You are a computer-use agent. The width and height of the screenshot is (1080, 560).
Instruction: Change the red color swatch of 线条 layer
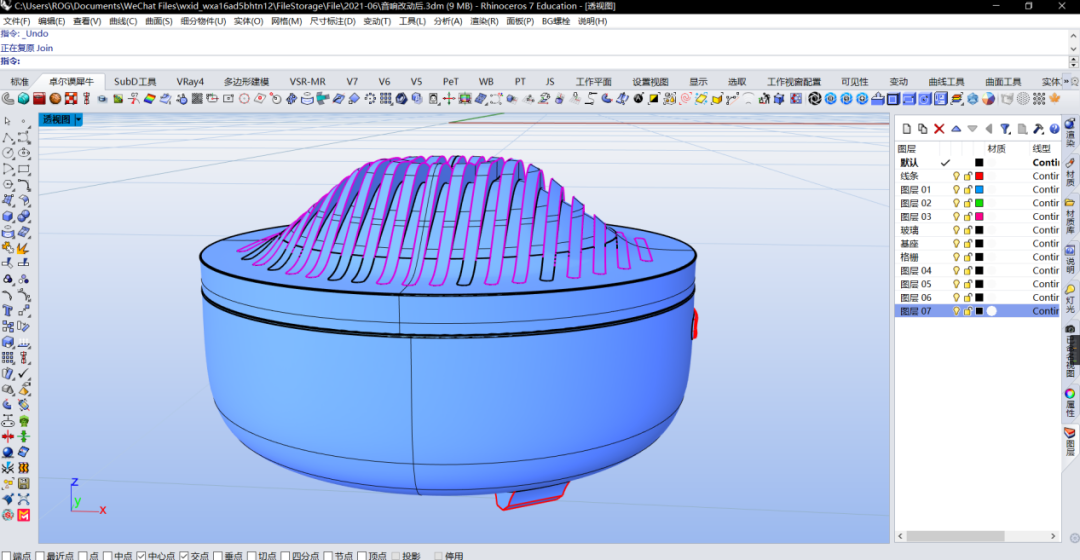click(x=979, y=176)
